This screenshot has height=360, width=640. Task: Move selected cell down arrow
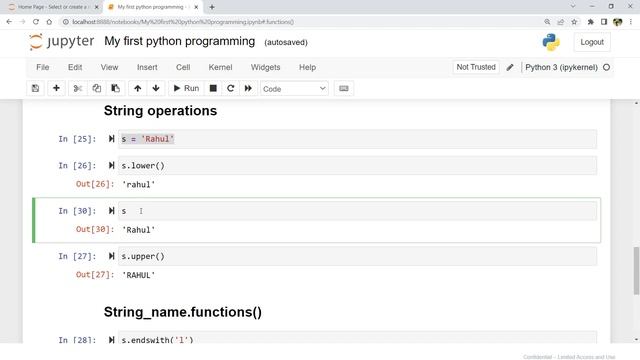156,88
